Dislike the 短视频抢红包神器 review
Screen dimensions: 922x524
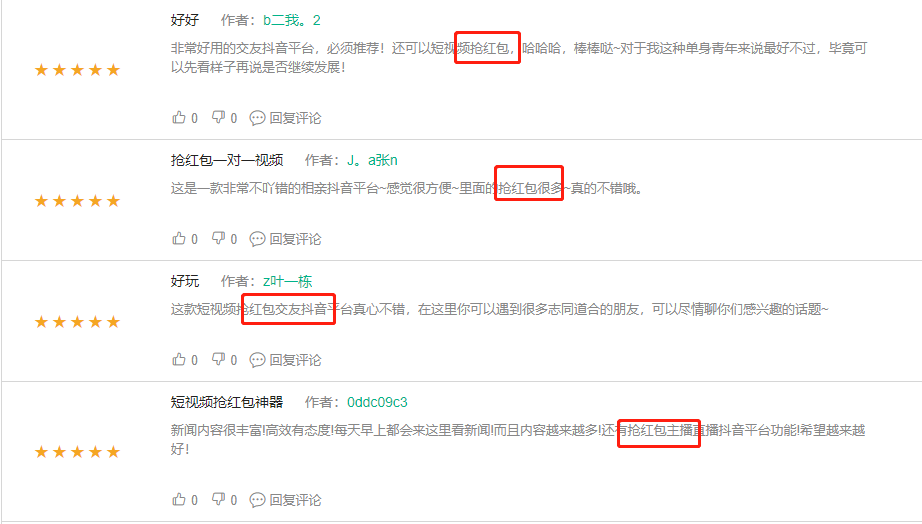(x=218, y=499)
